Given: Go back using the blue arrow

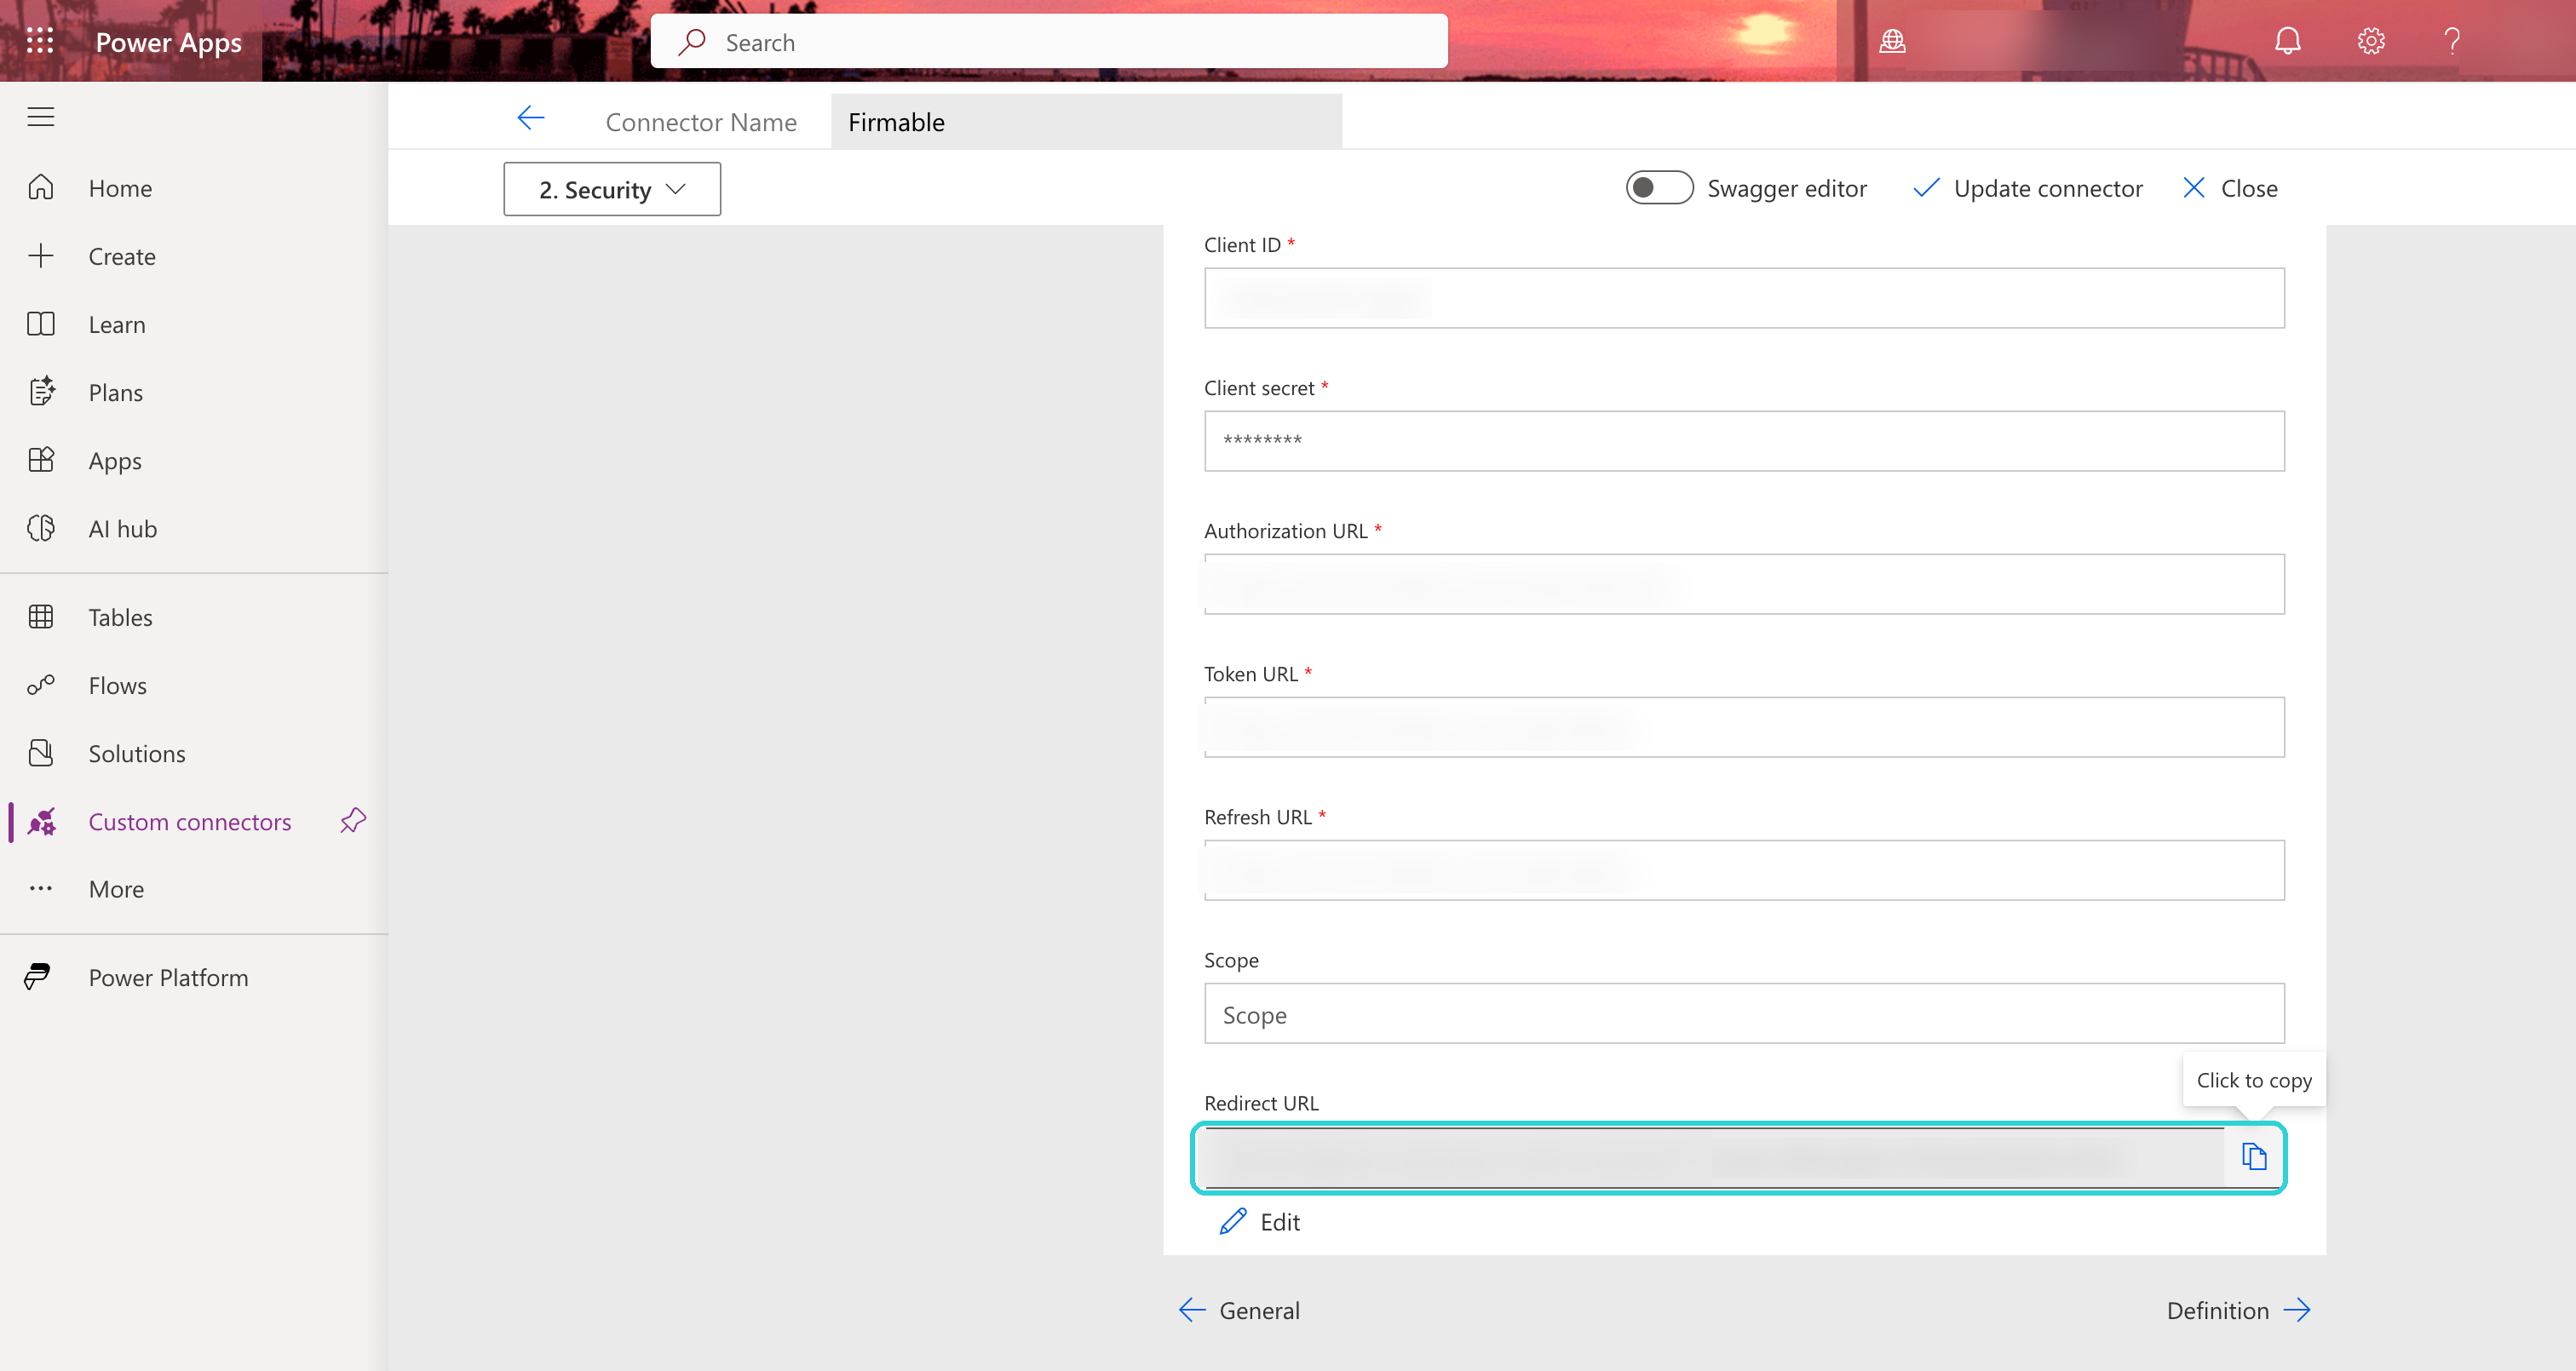Looking at the screenshot, I should click(x=531, y=118).
